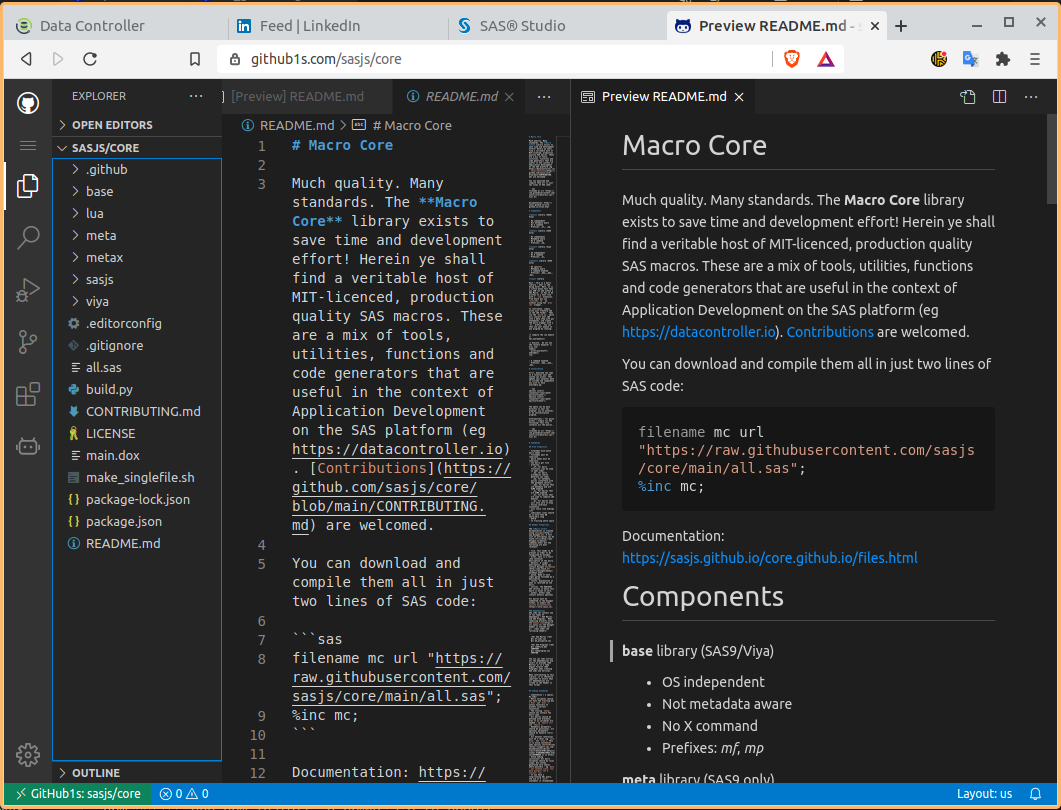Expand the viya folder
The image size is (1061, 810).
(137, 302)
